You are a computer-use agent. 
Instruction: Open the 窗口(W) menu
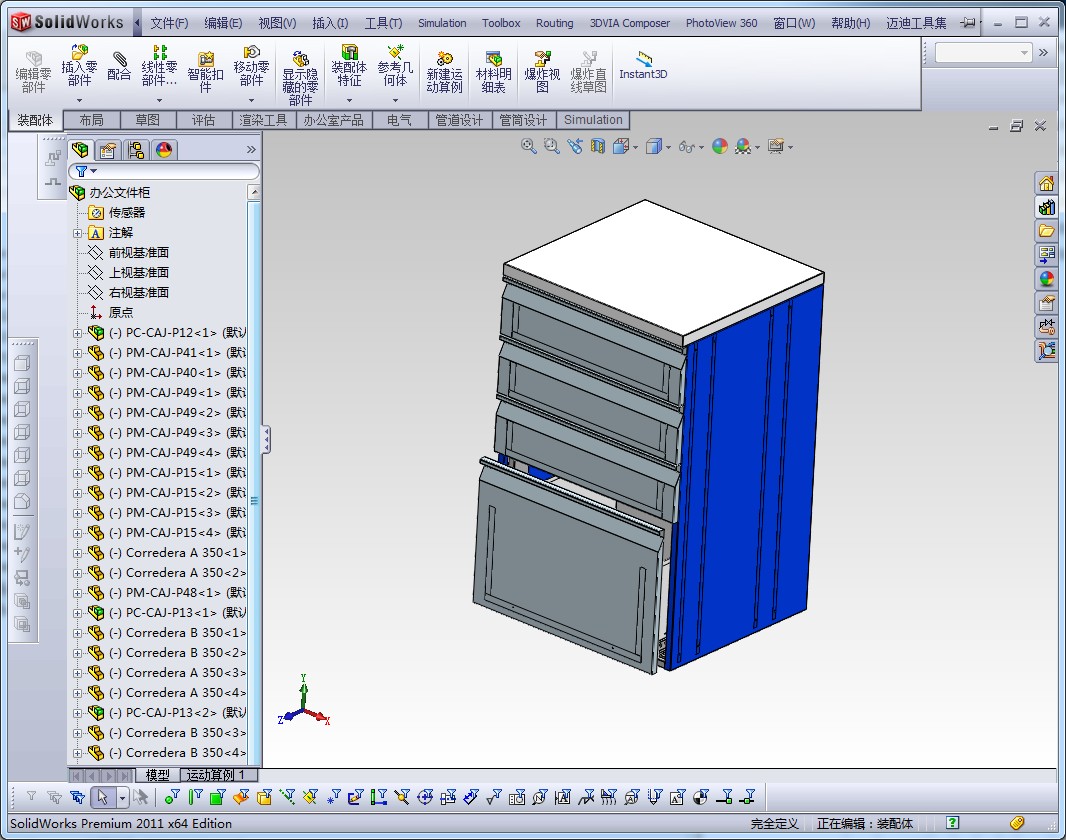click(x=794, y=23)
